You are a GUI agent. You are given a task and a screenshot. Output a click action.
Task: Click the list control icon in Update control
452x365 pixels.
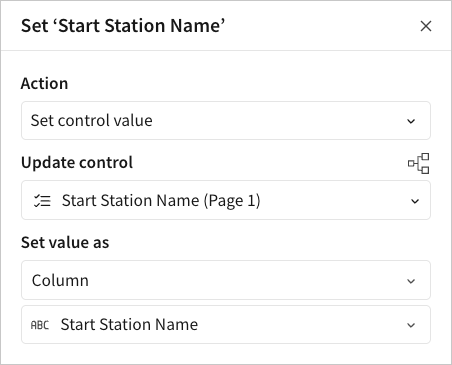tap(42, 201)
